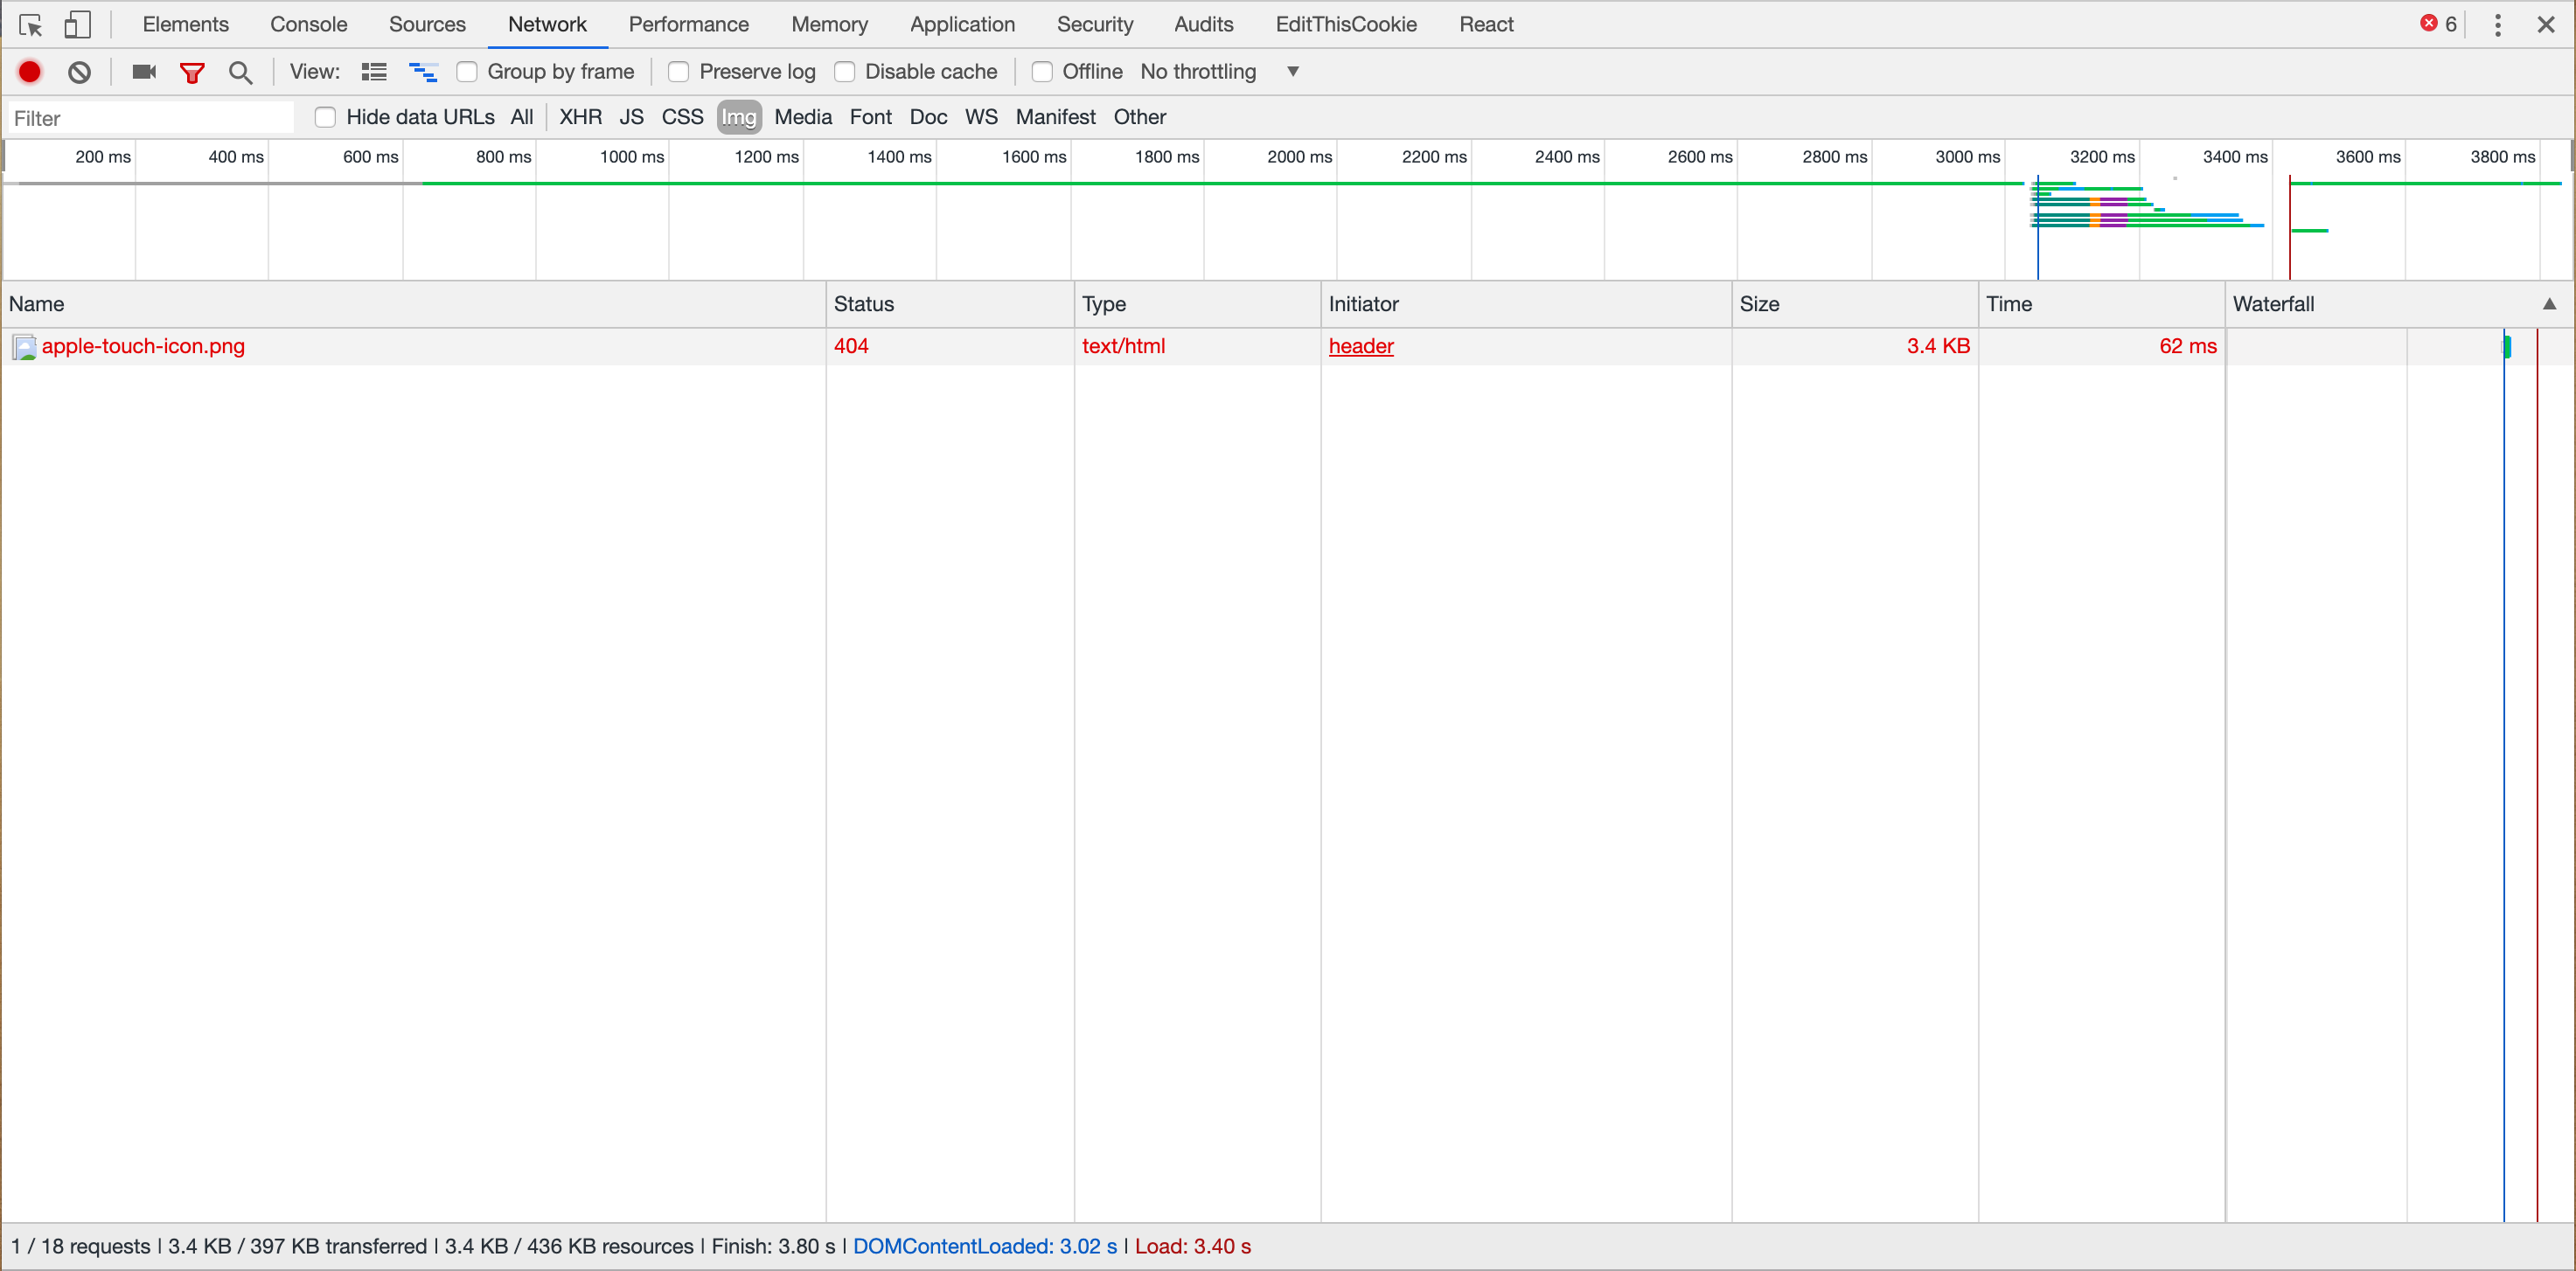Show overview waterfall view icon
This screenshot has width=2576, height=1271.
pos(423,72)
